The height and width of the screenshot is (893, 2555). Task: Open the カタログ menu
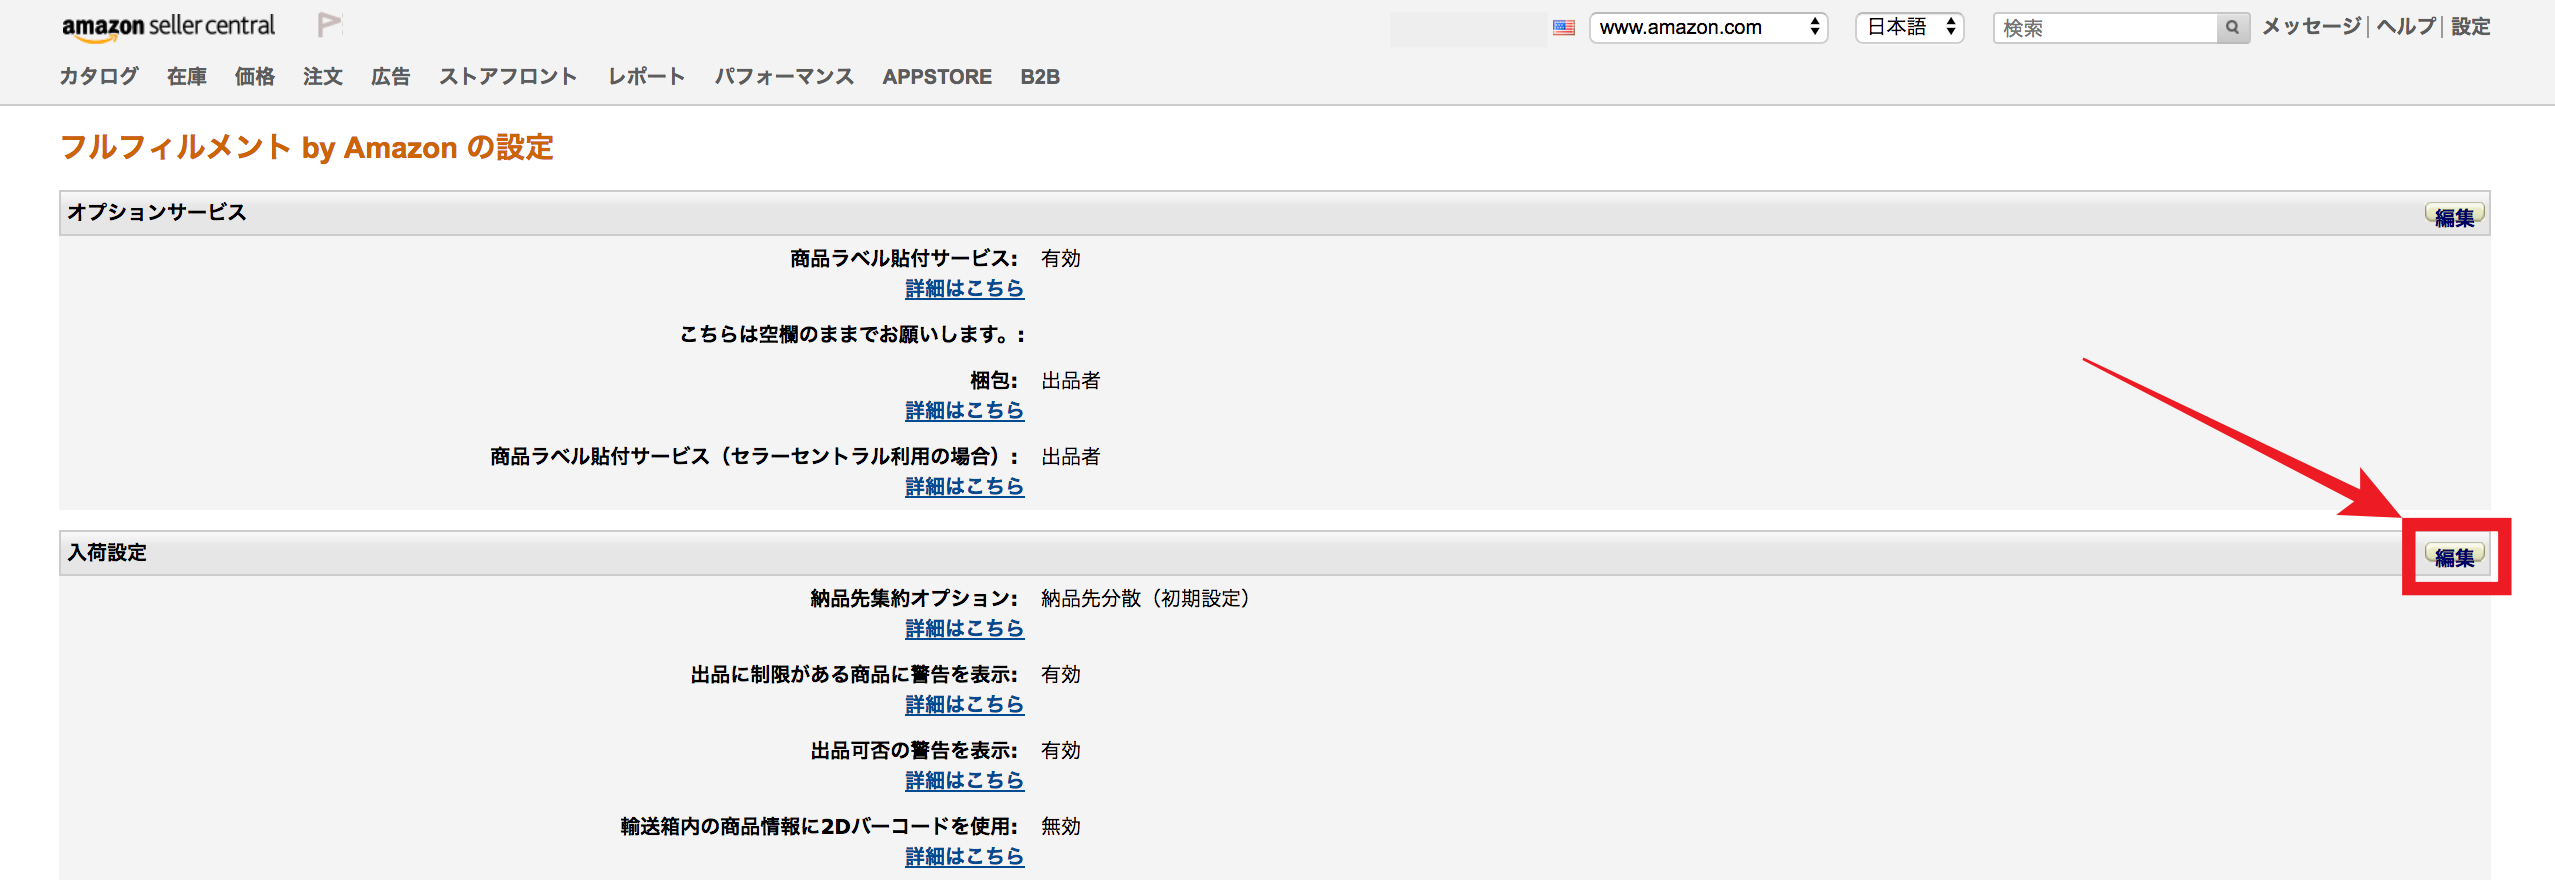click(98, 77)
